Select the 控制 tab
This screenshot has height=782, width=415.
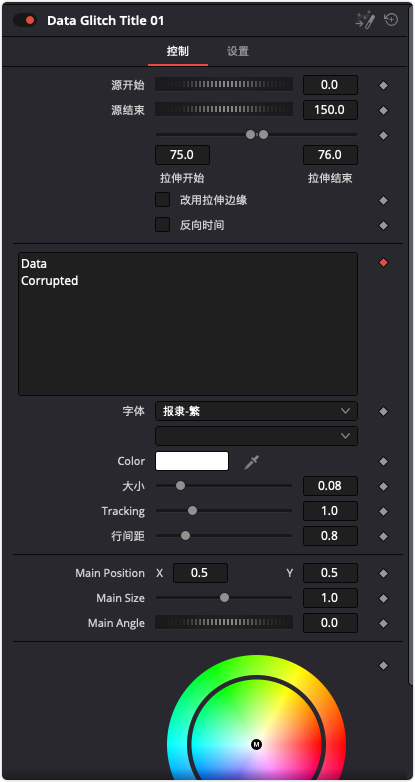pos(178,51)
